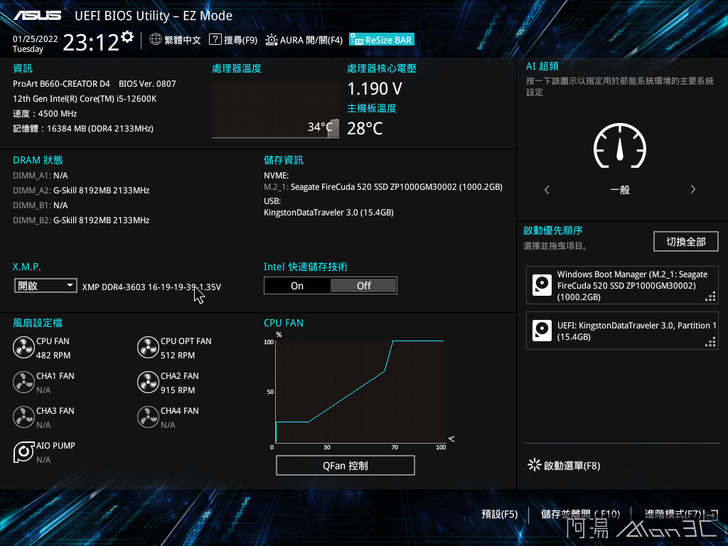Screen dimensions: 728x546
Task: Click ProArt B660-CREATOR D4 model text
Action: pyautogui.click(x=61, y=84)
